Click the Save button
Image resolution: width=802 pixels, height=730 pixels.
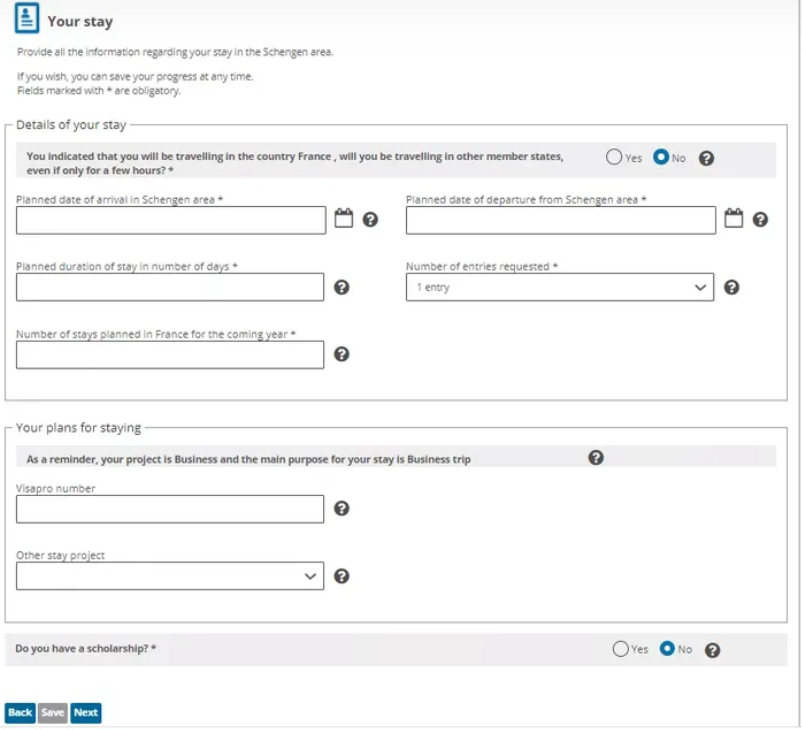point(53,713)
